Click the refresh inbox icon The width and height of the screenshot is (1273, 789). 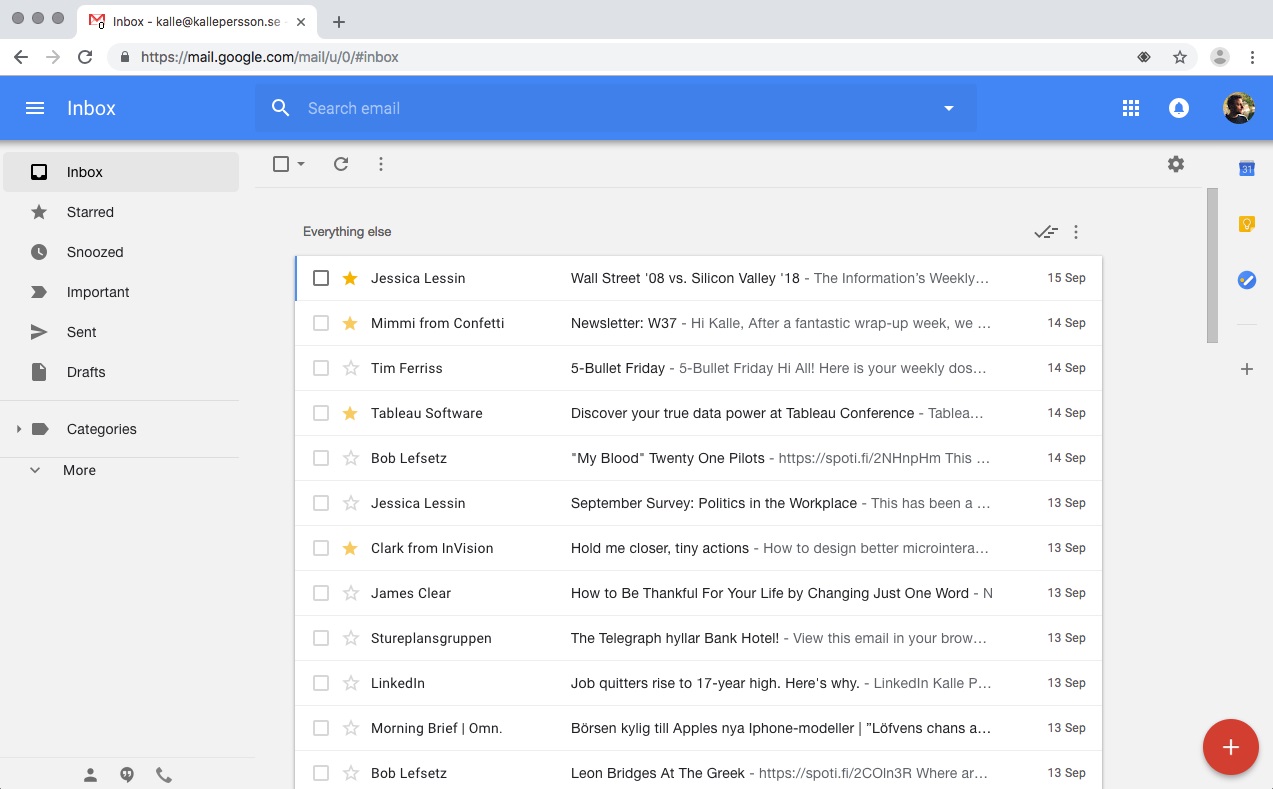pos(341,164)
